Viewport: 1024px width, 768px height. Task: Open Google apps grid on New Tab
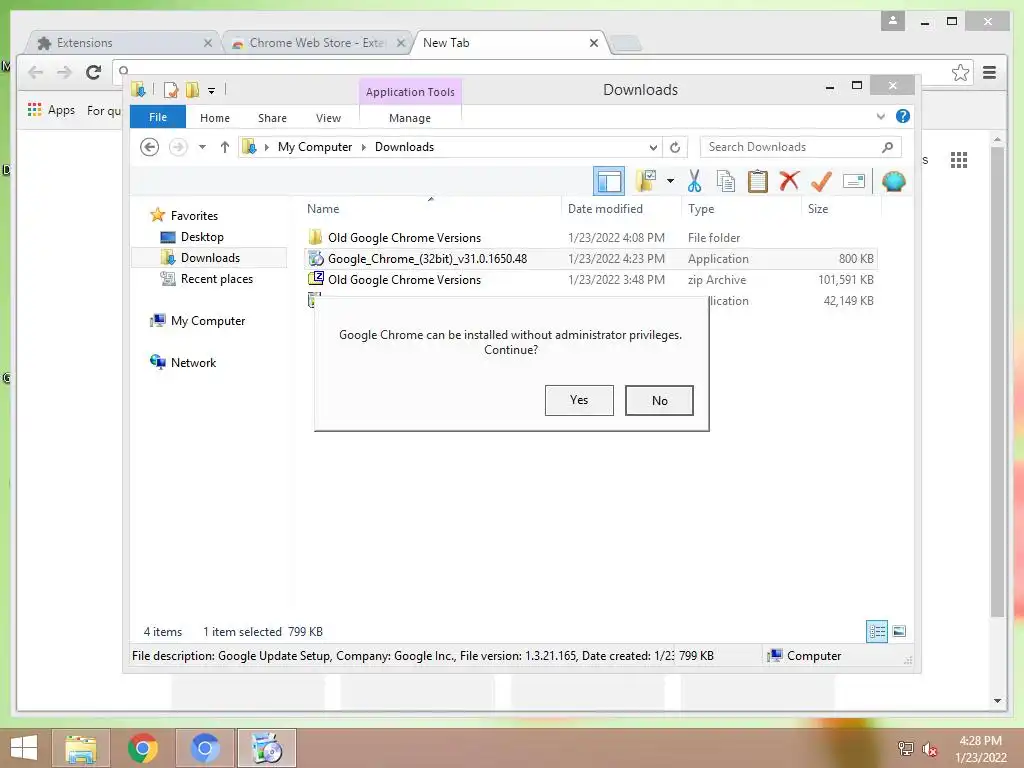pos(959,160)
